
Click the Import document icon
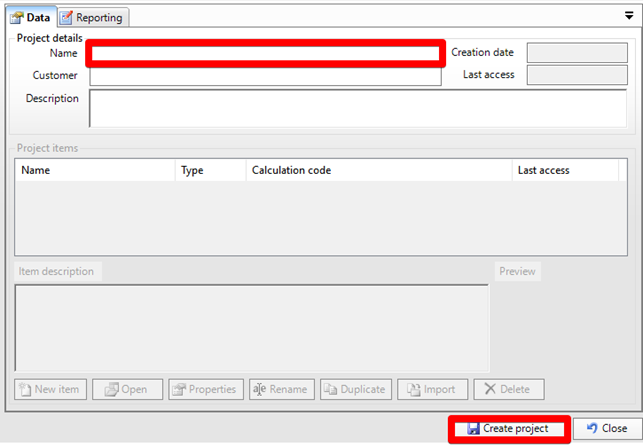pyautogui.click(x=414, y=389)
